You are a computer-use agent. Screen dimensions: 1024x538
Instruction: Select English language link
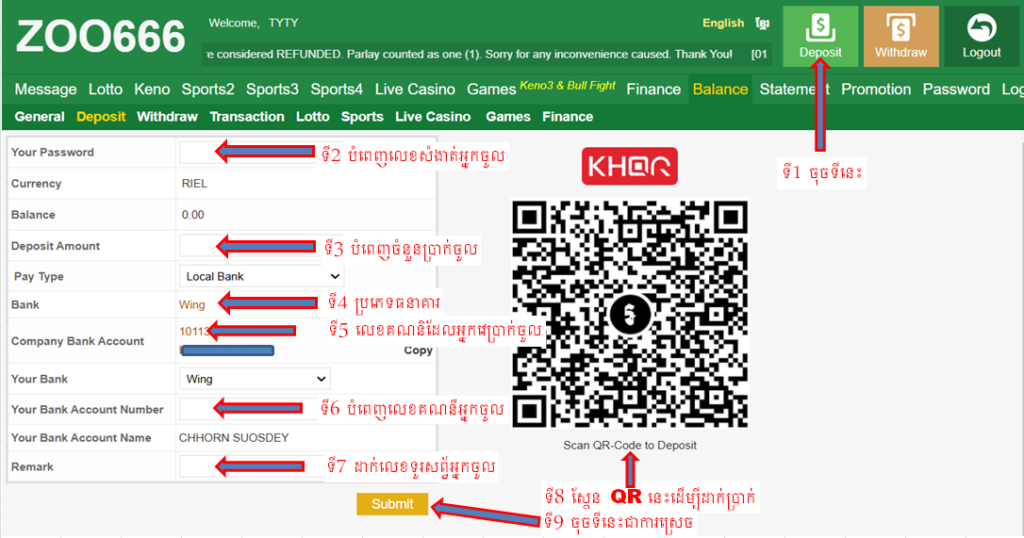723,23
